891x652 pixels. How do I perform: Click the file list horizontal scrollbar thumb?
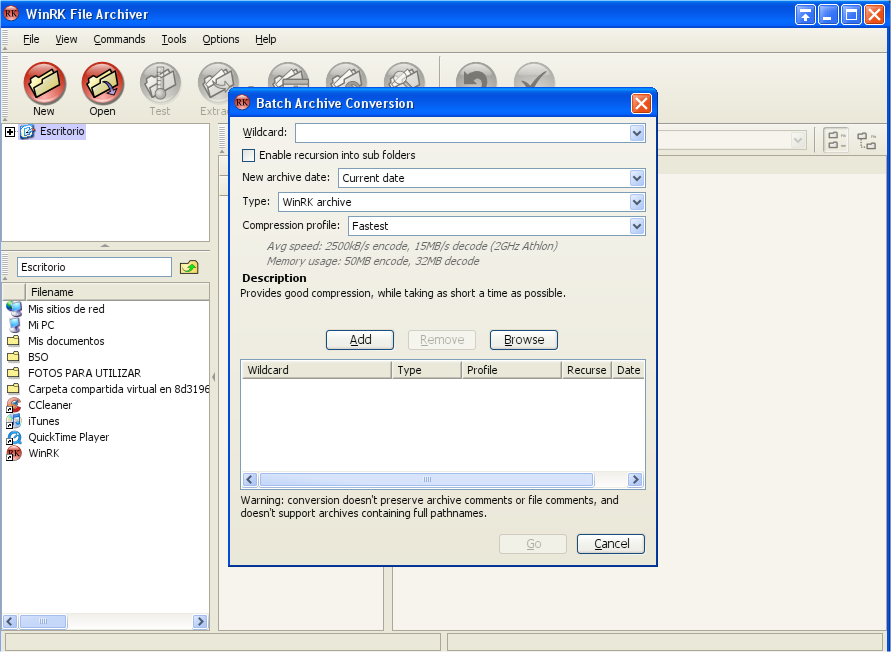pos(43,621)
